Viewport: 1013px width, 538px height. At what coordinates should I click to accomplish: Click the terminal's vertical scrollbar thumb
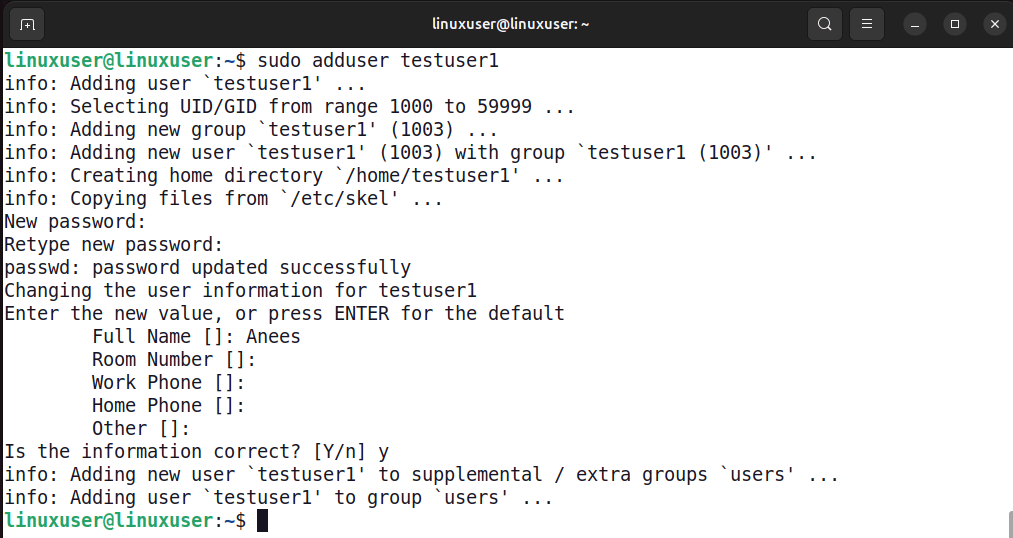pyautogui.click(x=1009, y=523)
